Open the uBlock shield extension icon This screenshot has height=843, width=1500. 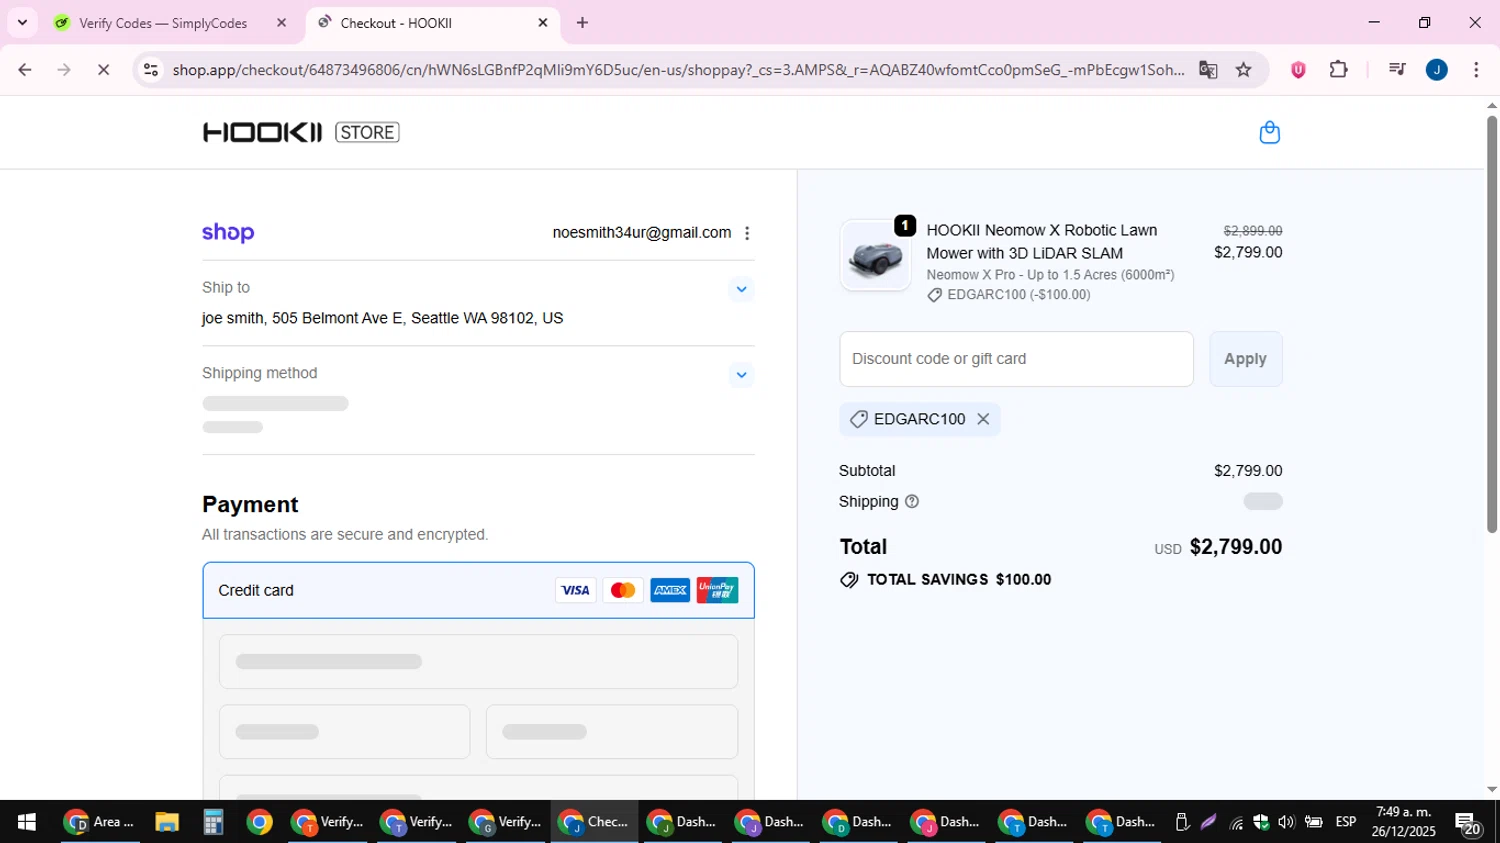click(1298, 70)
